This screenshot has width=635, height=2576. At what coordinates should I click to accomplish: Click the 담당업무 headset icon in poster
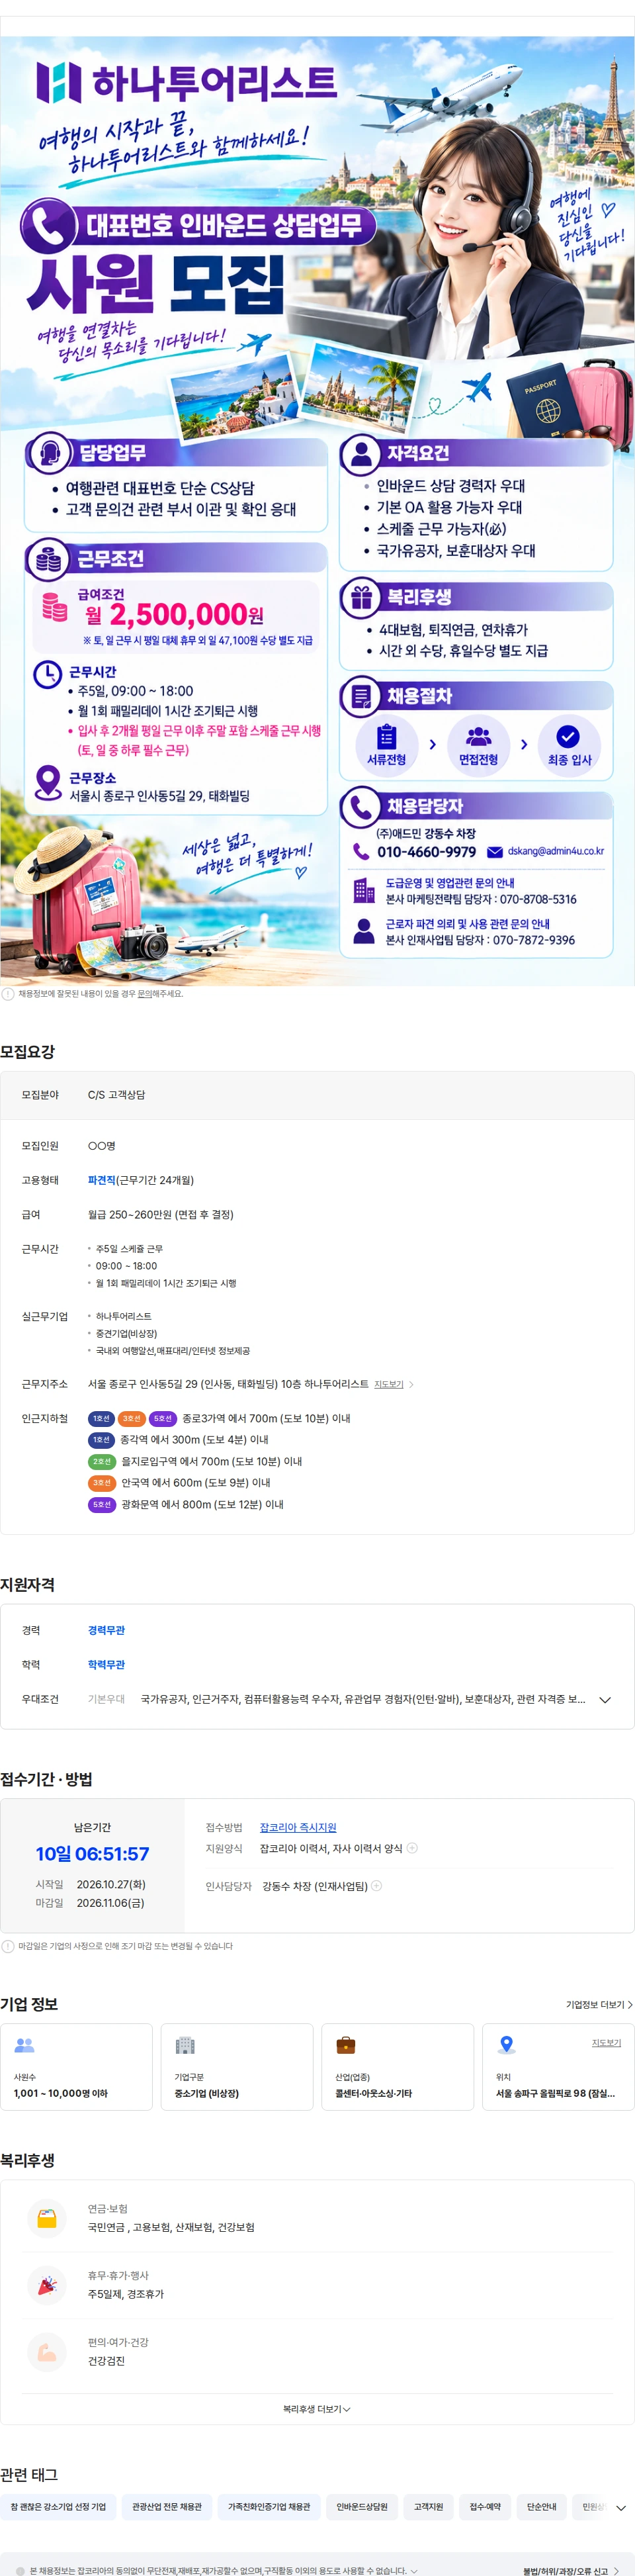tap(49, 454)
